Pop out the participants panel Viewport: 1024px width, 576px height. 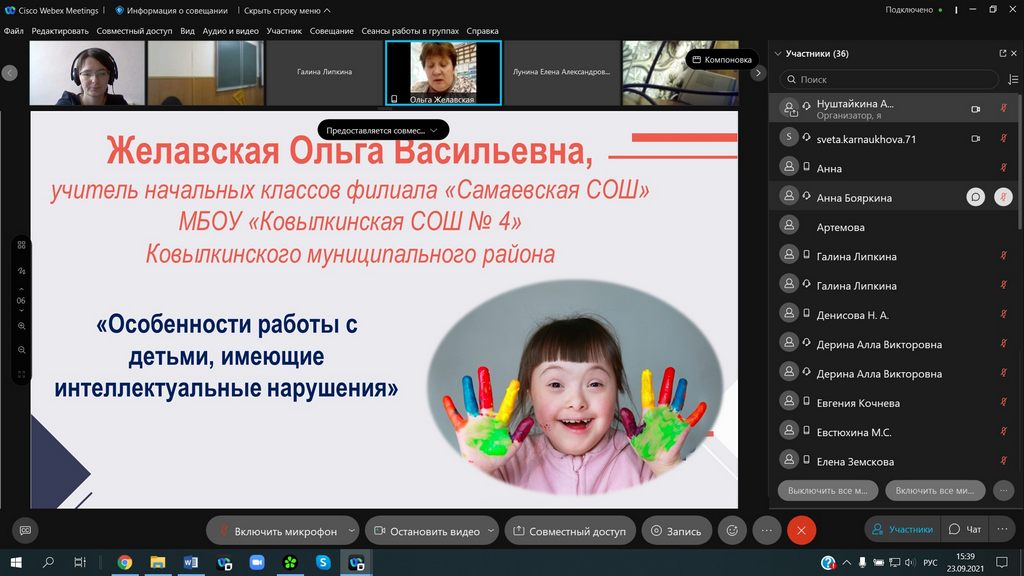click(x=1002, y=54)
